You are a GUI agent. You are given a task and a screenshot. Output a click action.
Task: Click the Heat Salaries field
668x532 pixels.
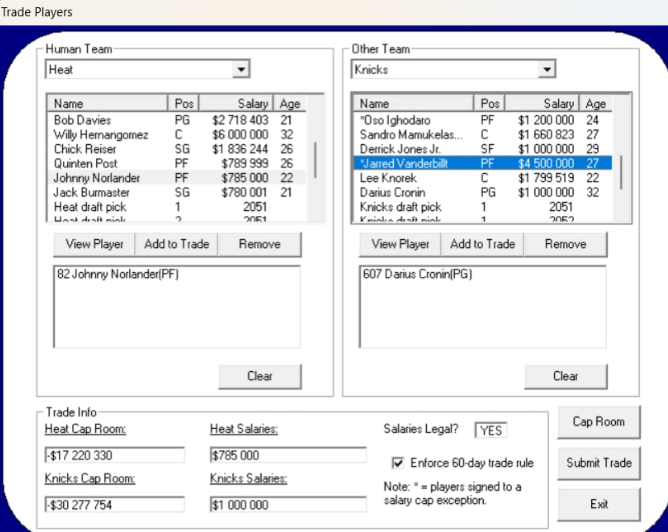pos(288,455)
